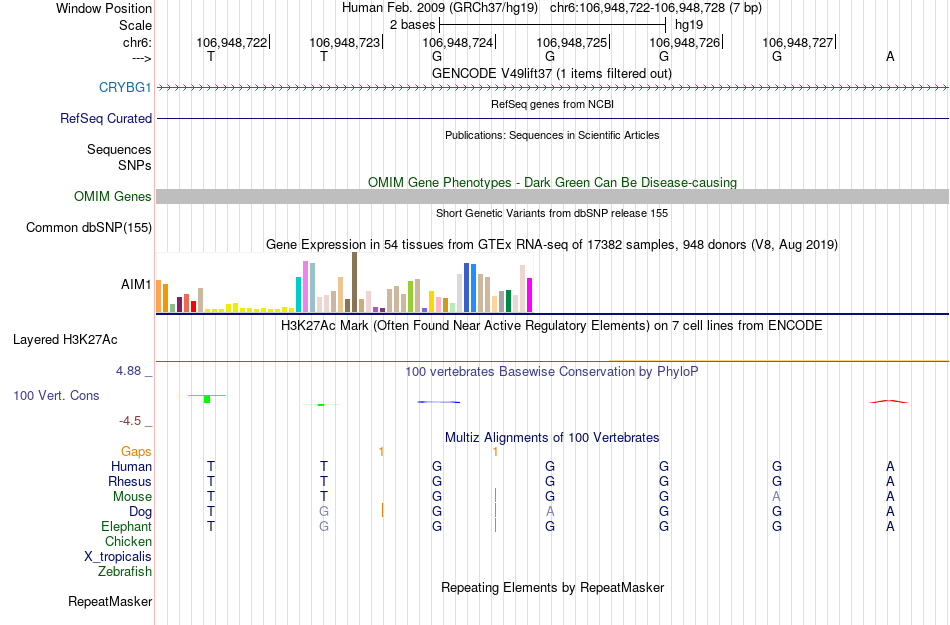The height and width of the screenshot is (625, 950).
Task: Click the light G in Elephant row
Action: coord(324,526)
